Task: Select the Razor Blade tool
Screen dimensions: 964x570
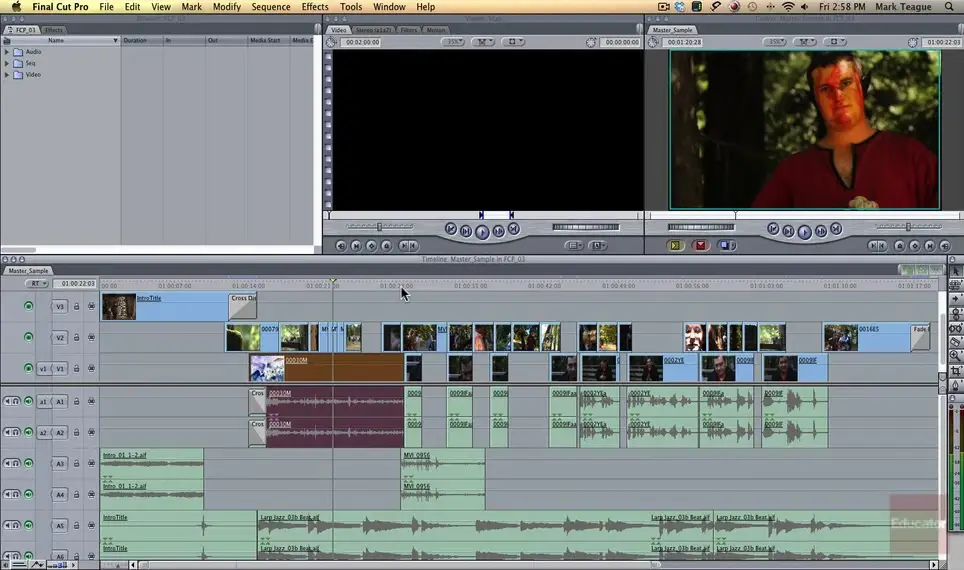Action: (956, 342)
